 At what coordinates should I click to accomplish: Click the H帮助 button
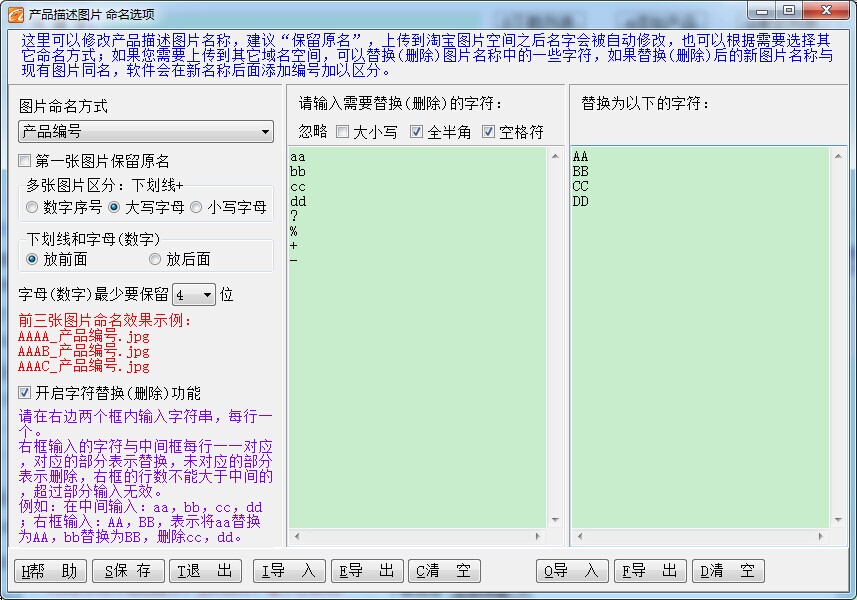pyautogui.click(x=49, y=571)
